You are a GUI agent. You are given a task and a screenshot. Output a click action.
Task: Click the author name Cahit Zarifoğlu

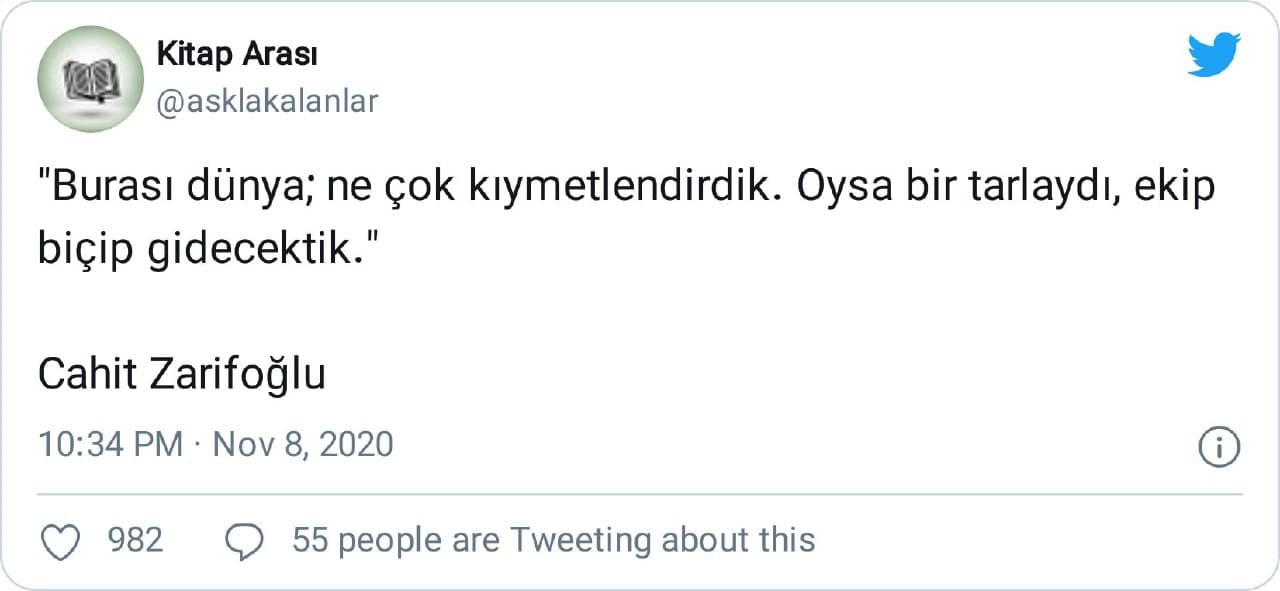pyautogui.click(x=182, y=375)
